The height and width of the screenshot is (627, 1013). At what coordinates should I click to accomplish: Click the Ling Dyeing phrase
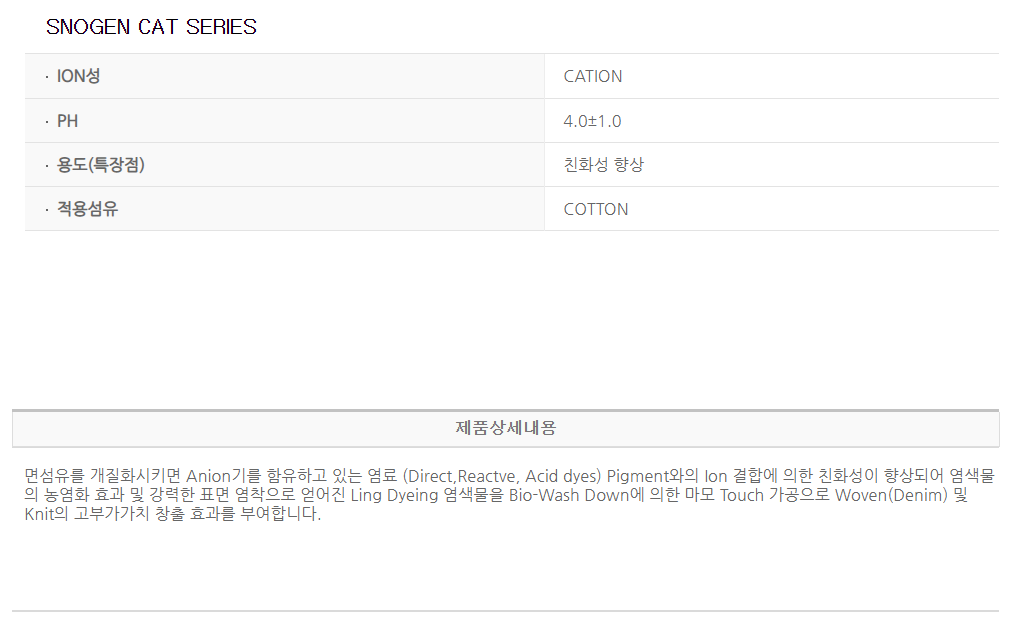coord(394,495)
